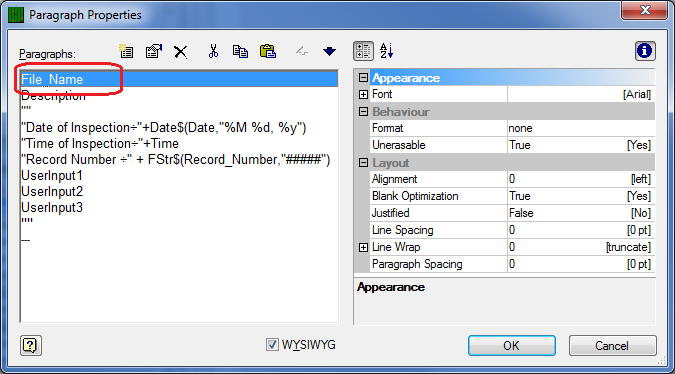The image size is (675, 374).
Task: Expand the Font property node
Action: [x=363, y=94]
